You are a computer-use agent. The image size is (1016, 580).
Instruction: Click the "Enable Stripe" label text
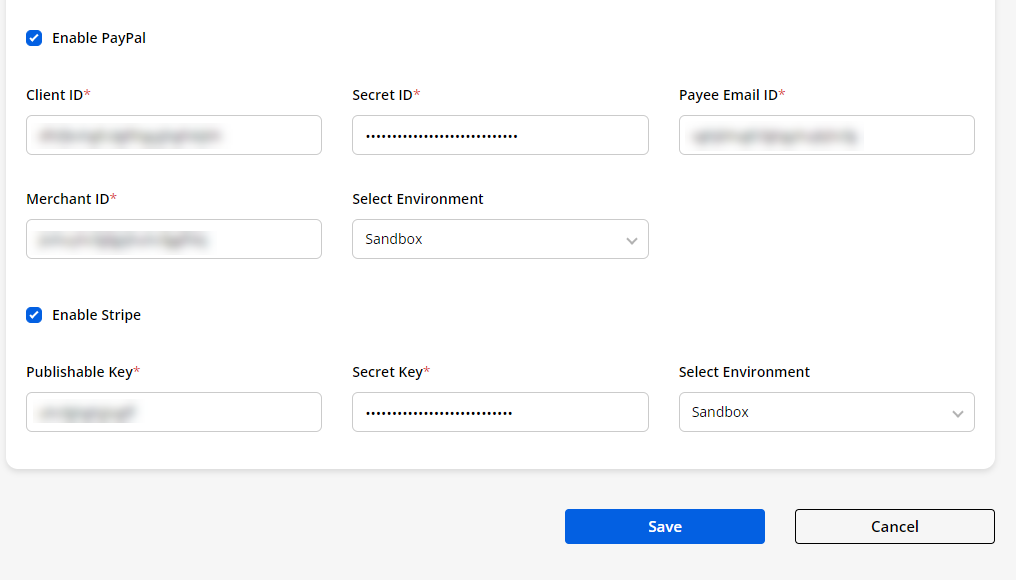[x=96, y=315]
